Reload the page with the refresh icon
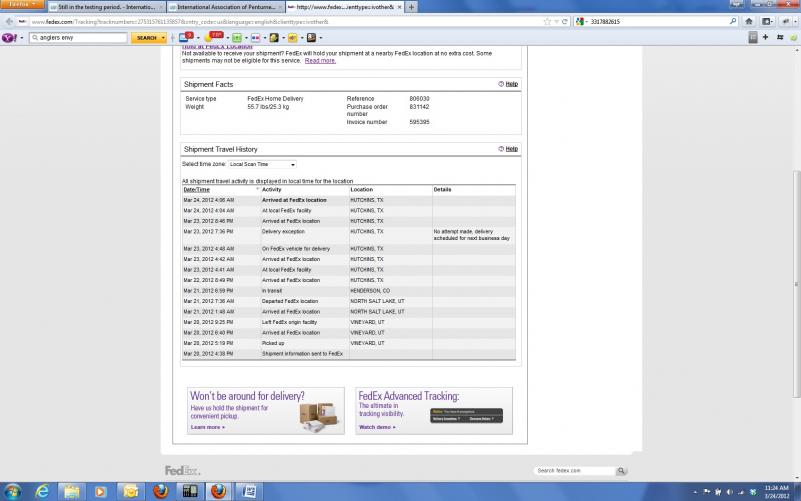Image resolution: width=801 pixels, height=501 pixels. [564, 21]
